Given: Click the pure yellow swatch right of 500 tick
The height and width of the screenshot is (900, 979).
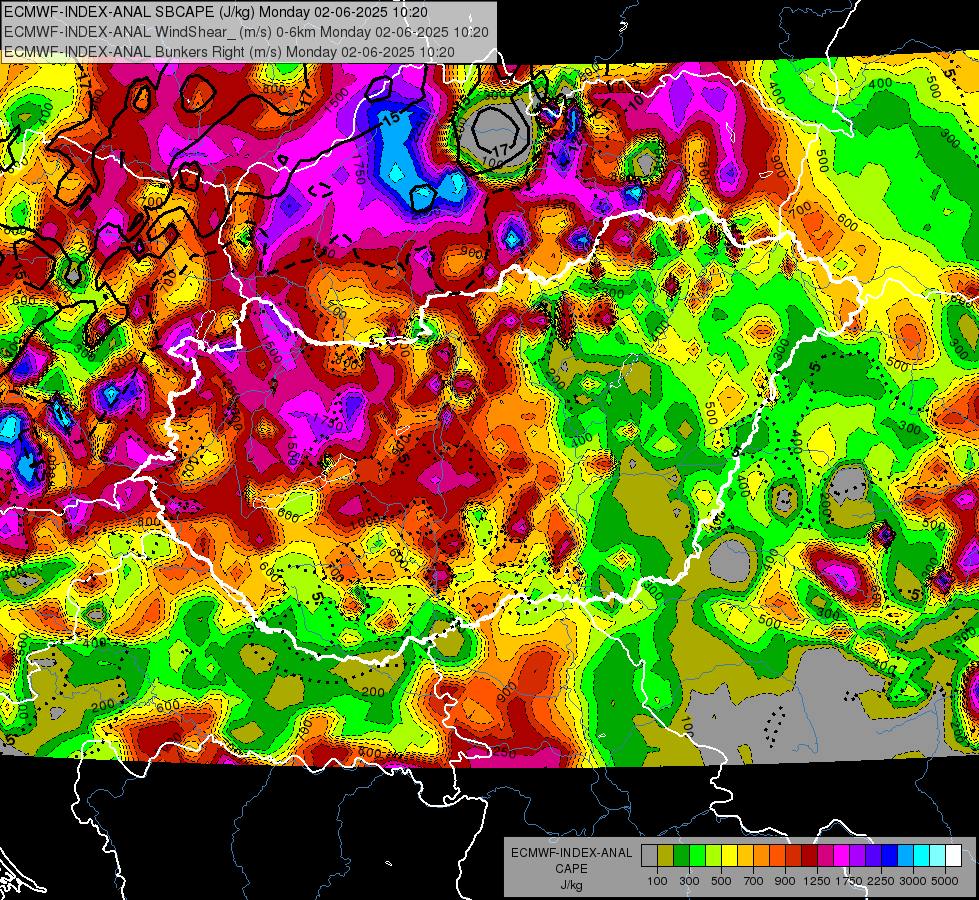Looking at the screenshot, I should pos(729,856).
